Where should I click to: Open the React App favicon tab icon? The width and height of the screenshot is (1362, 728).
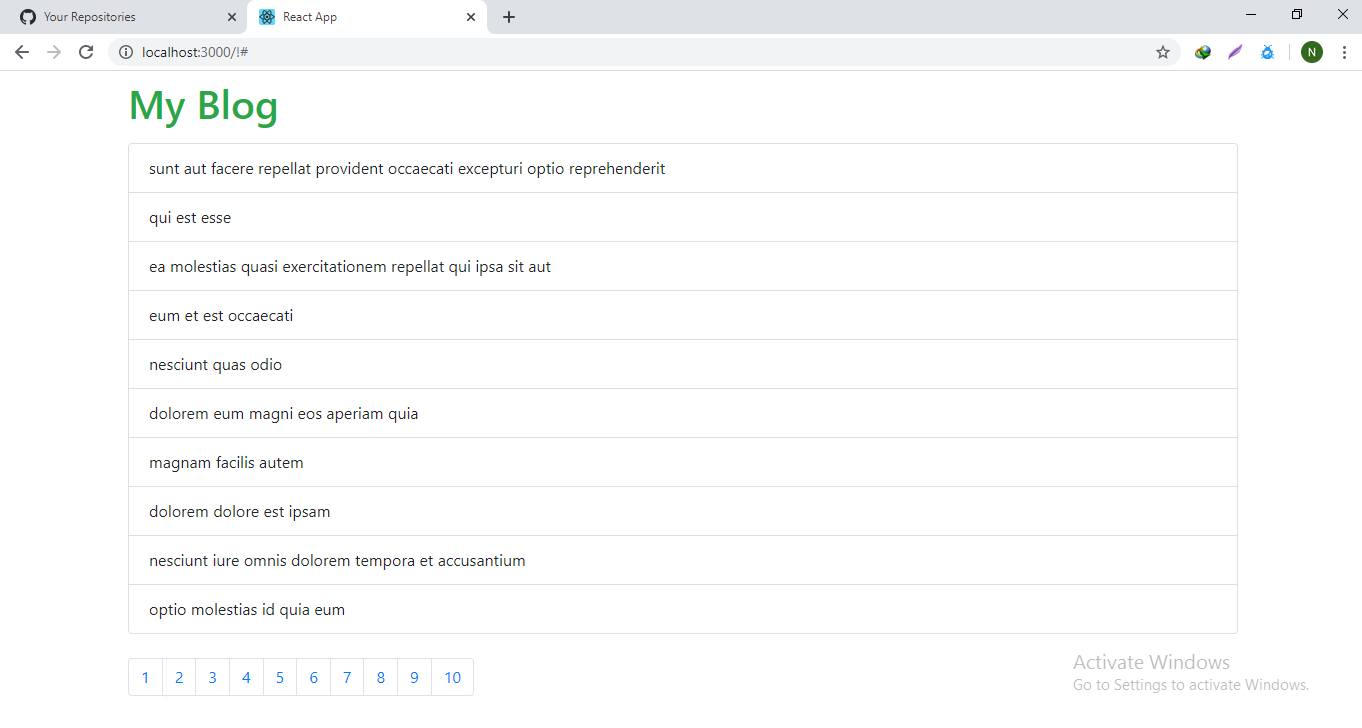point(266,17)
